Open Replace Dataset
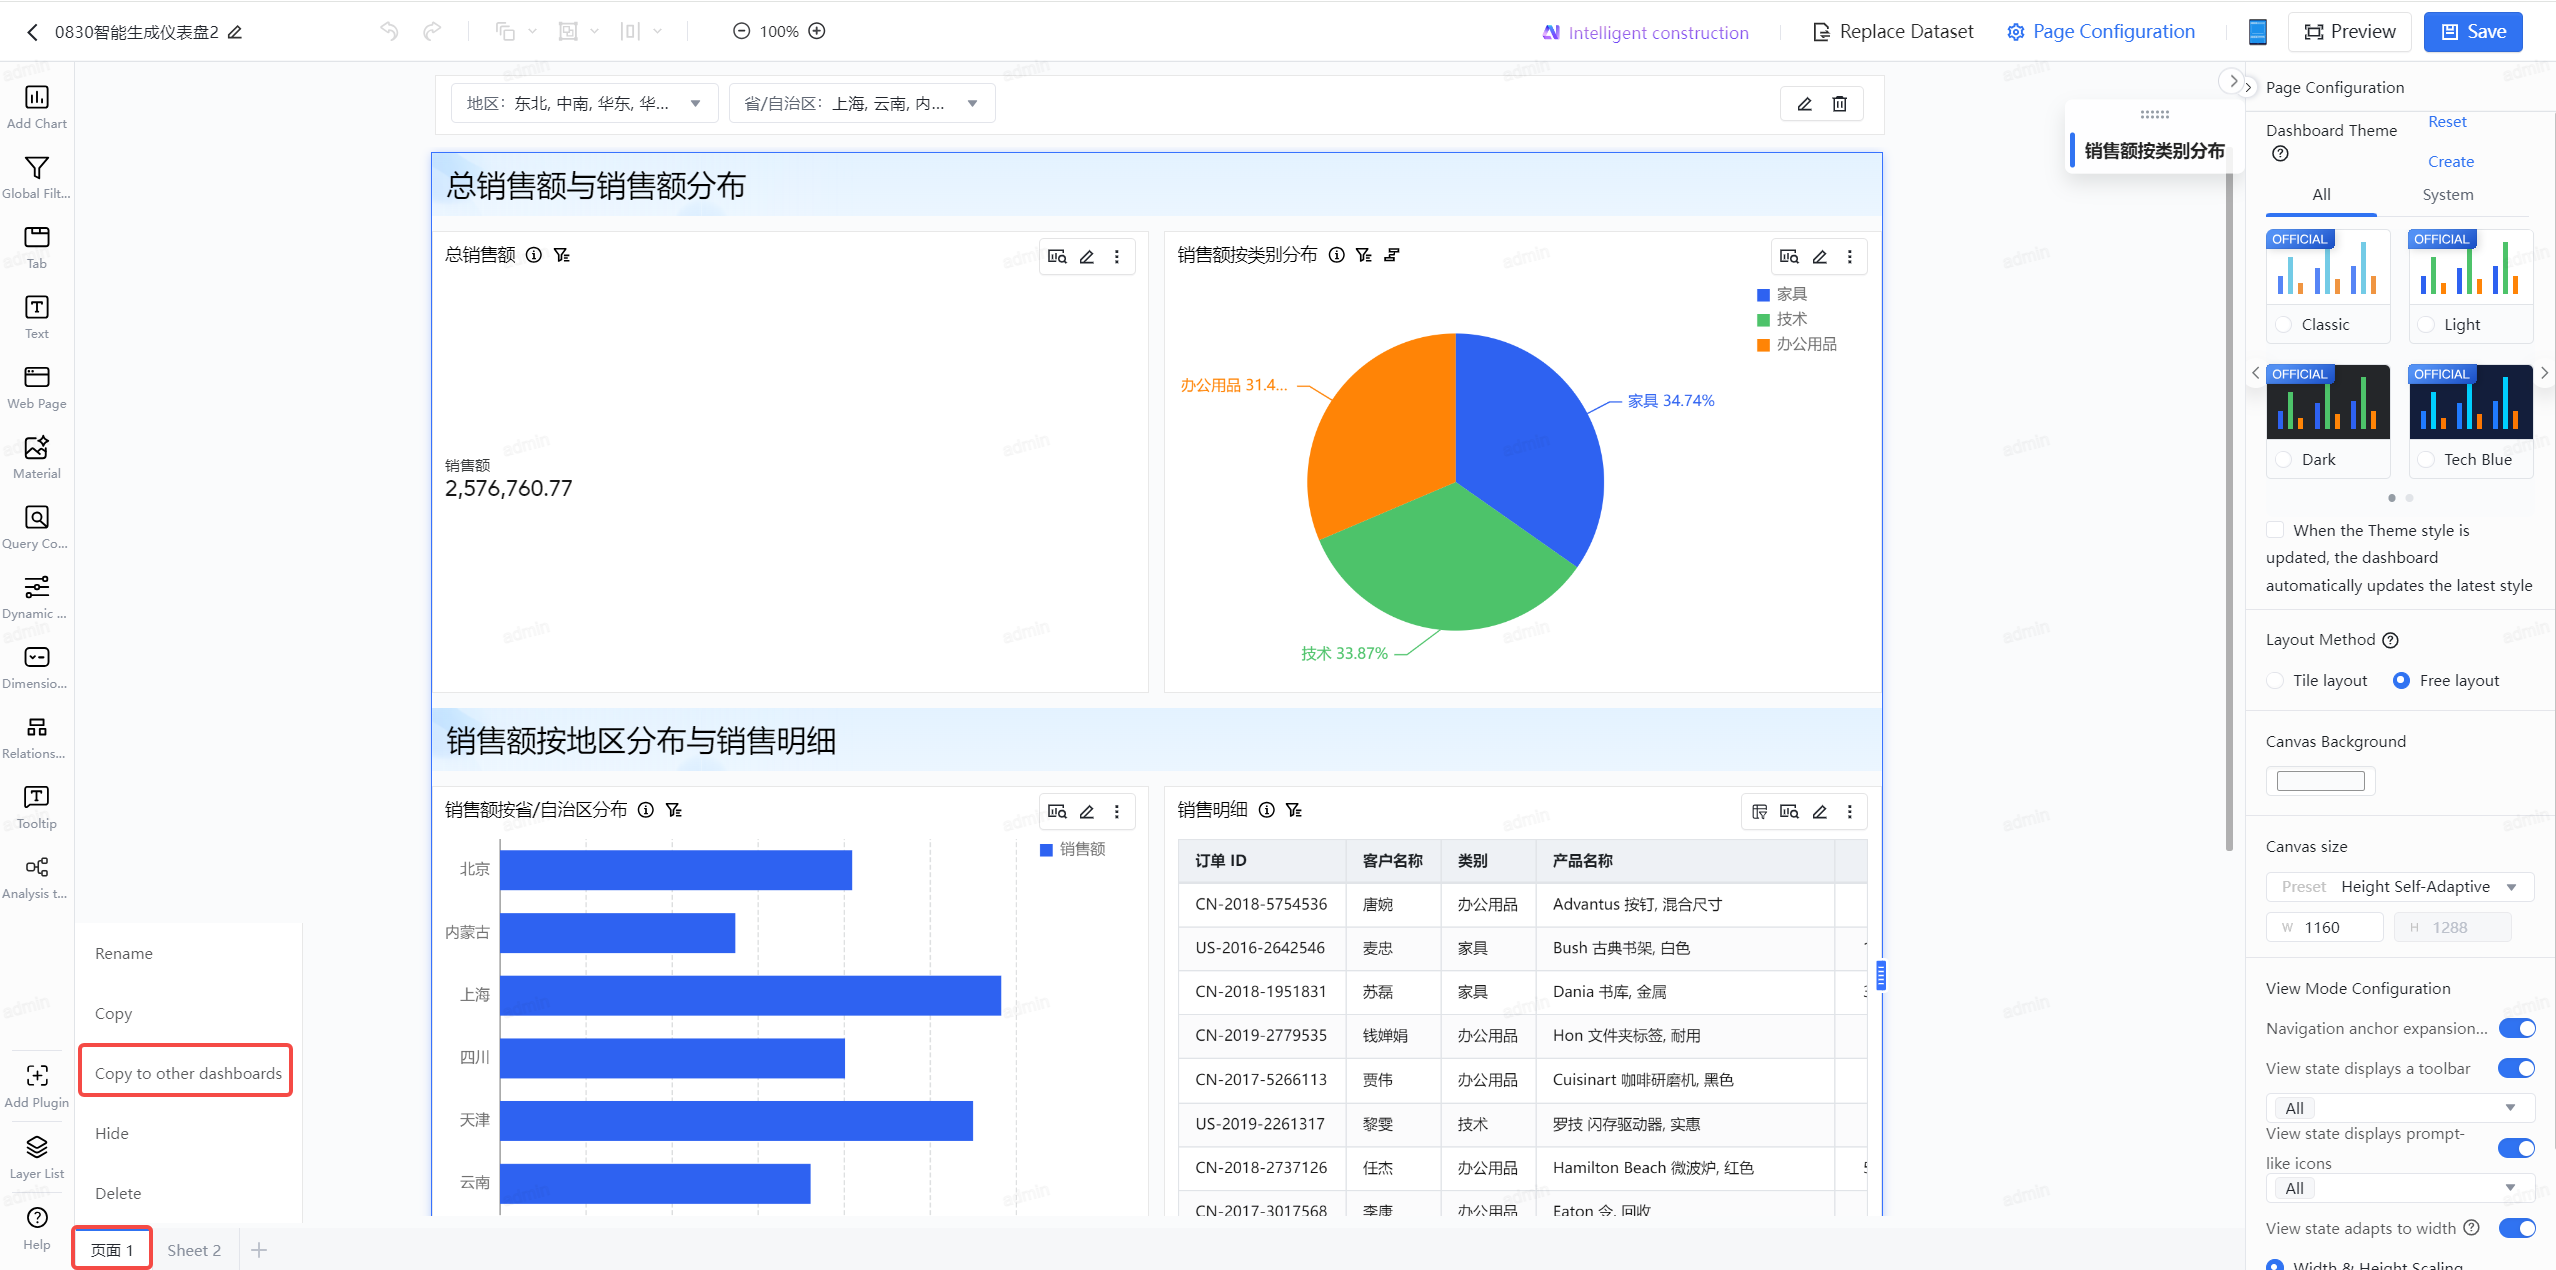Image resolution: width=2556 pixels, height=1270 pixels. click(x=1893, y=32)
